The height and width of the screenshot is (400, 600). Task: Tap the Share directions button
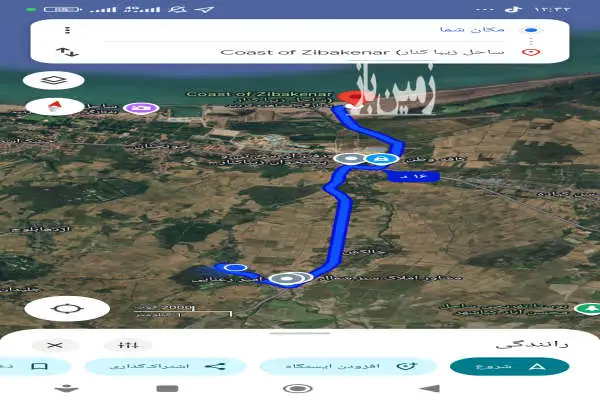pyautogui.click(x=165, y=366)
